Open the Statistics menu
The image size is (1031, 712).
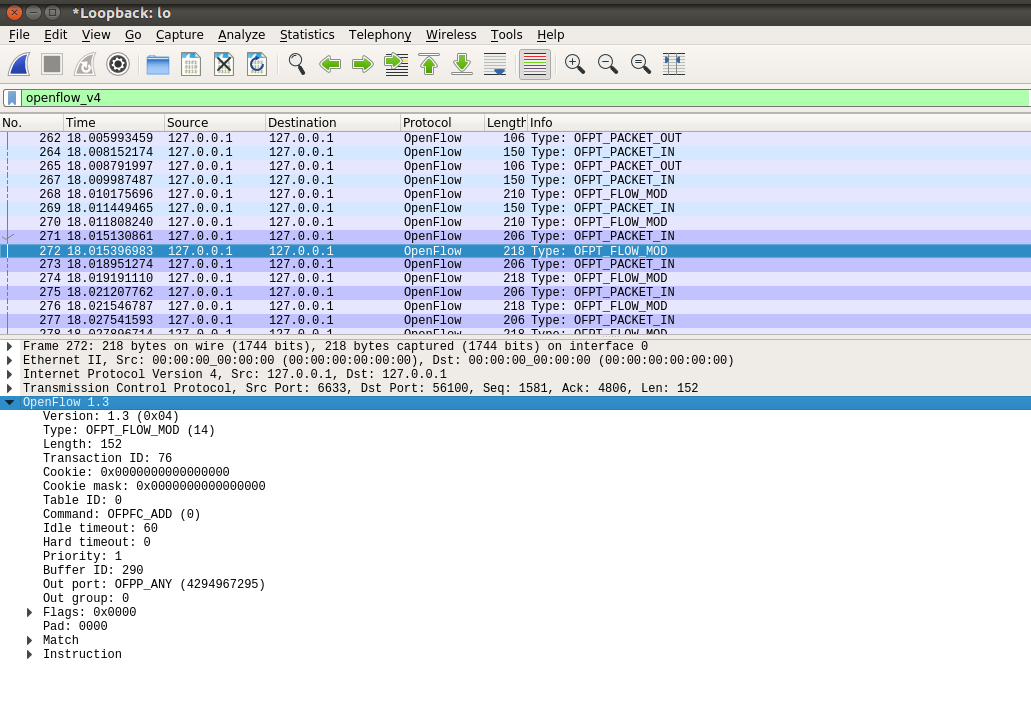coord(307,35)
